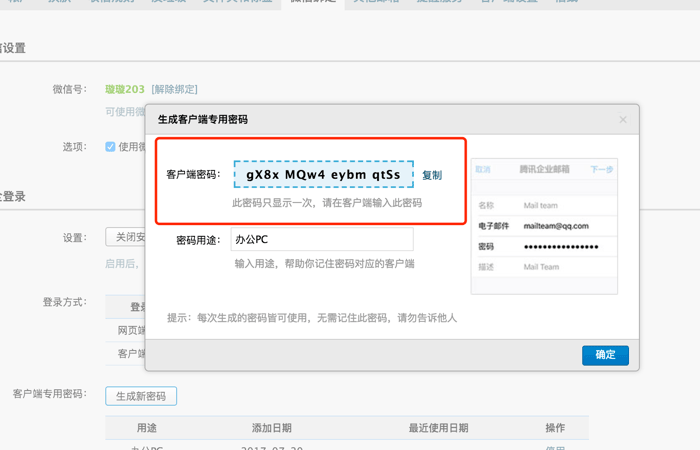Click 取消 in the sample mail setup image
The height and width of the screenshot is (450, 700).
(x=483, y=170)
